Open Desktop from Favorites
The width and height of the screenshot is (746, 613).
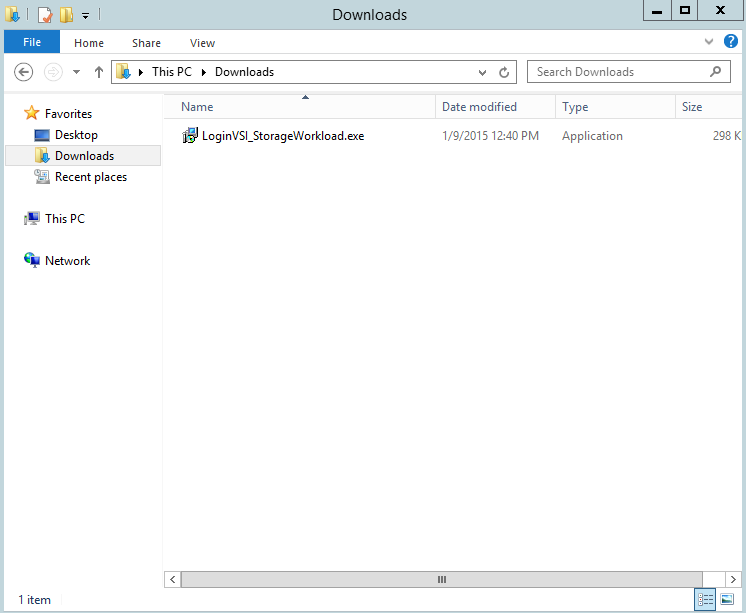76,135
